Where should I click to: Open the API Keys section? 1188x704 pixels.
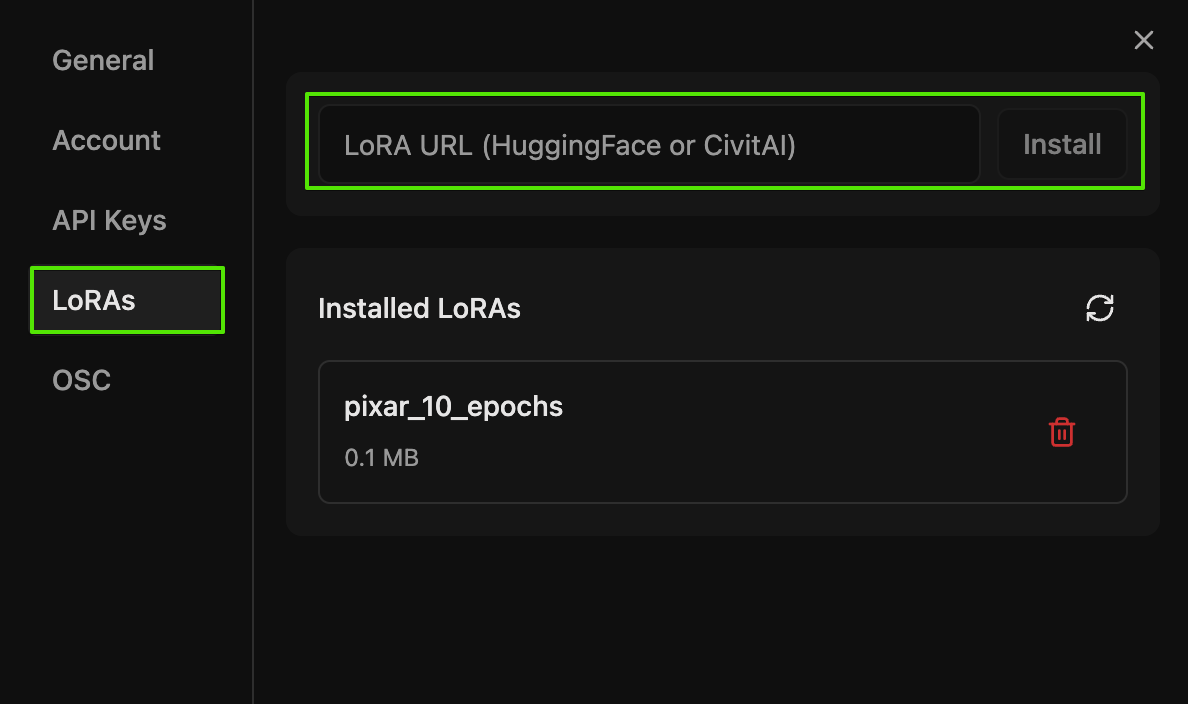109,220
